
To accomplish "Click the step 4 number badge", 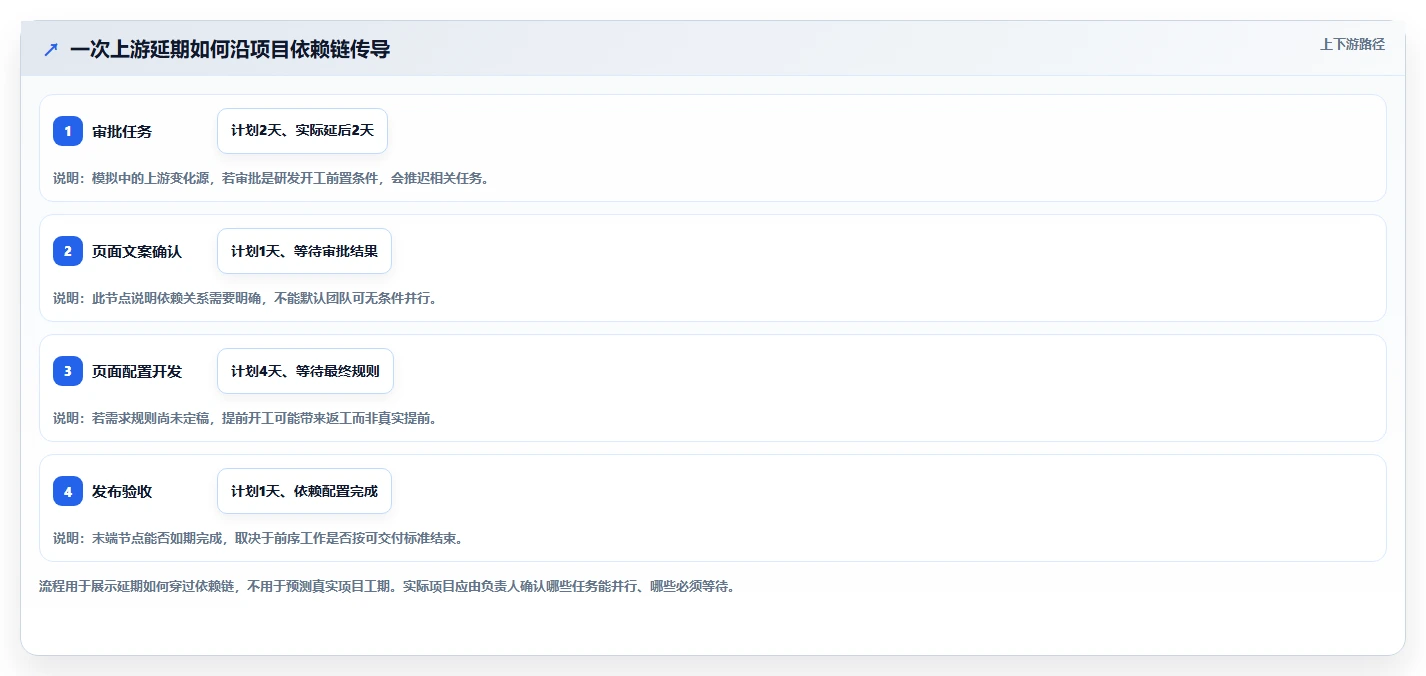I will (68, 491).
